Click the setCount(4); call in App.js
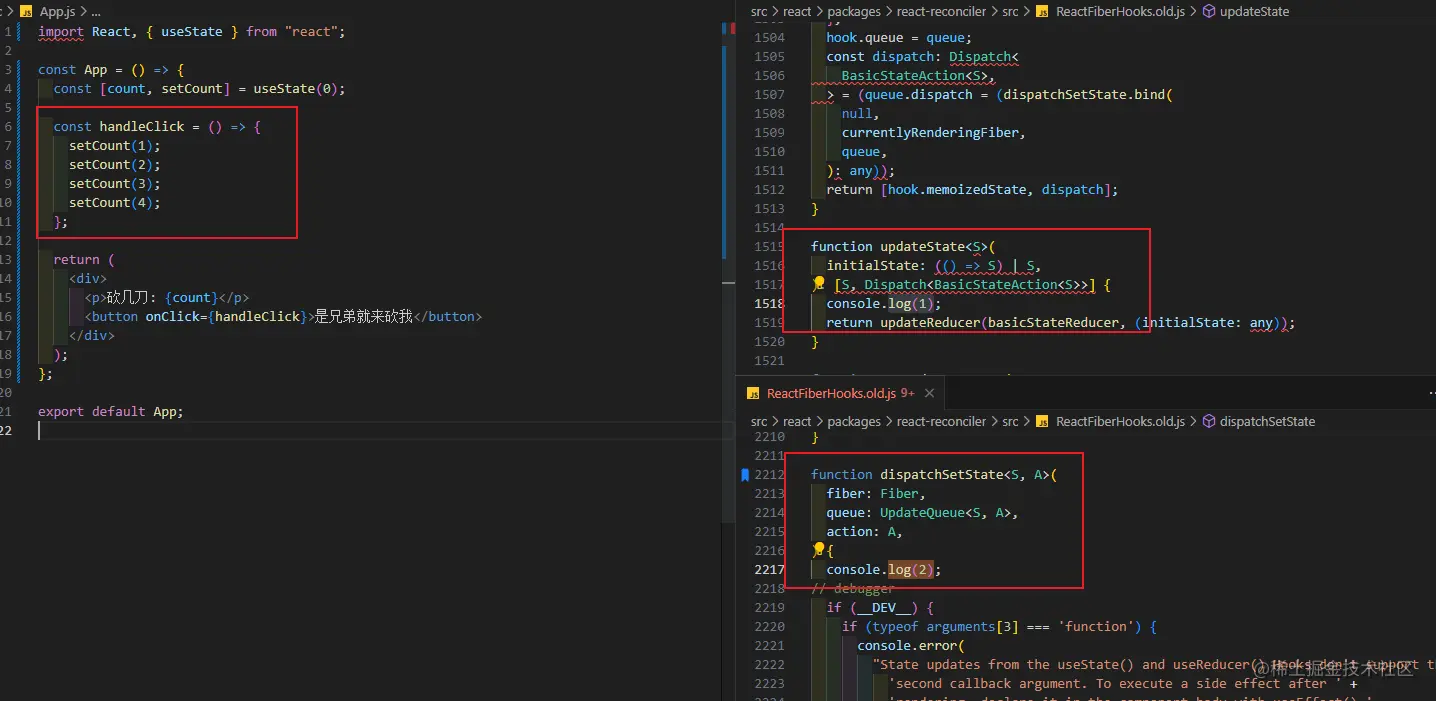The height and width of the screenshot is (701, 1436). 114,203
